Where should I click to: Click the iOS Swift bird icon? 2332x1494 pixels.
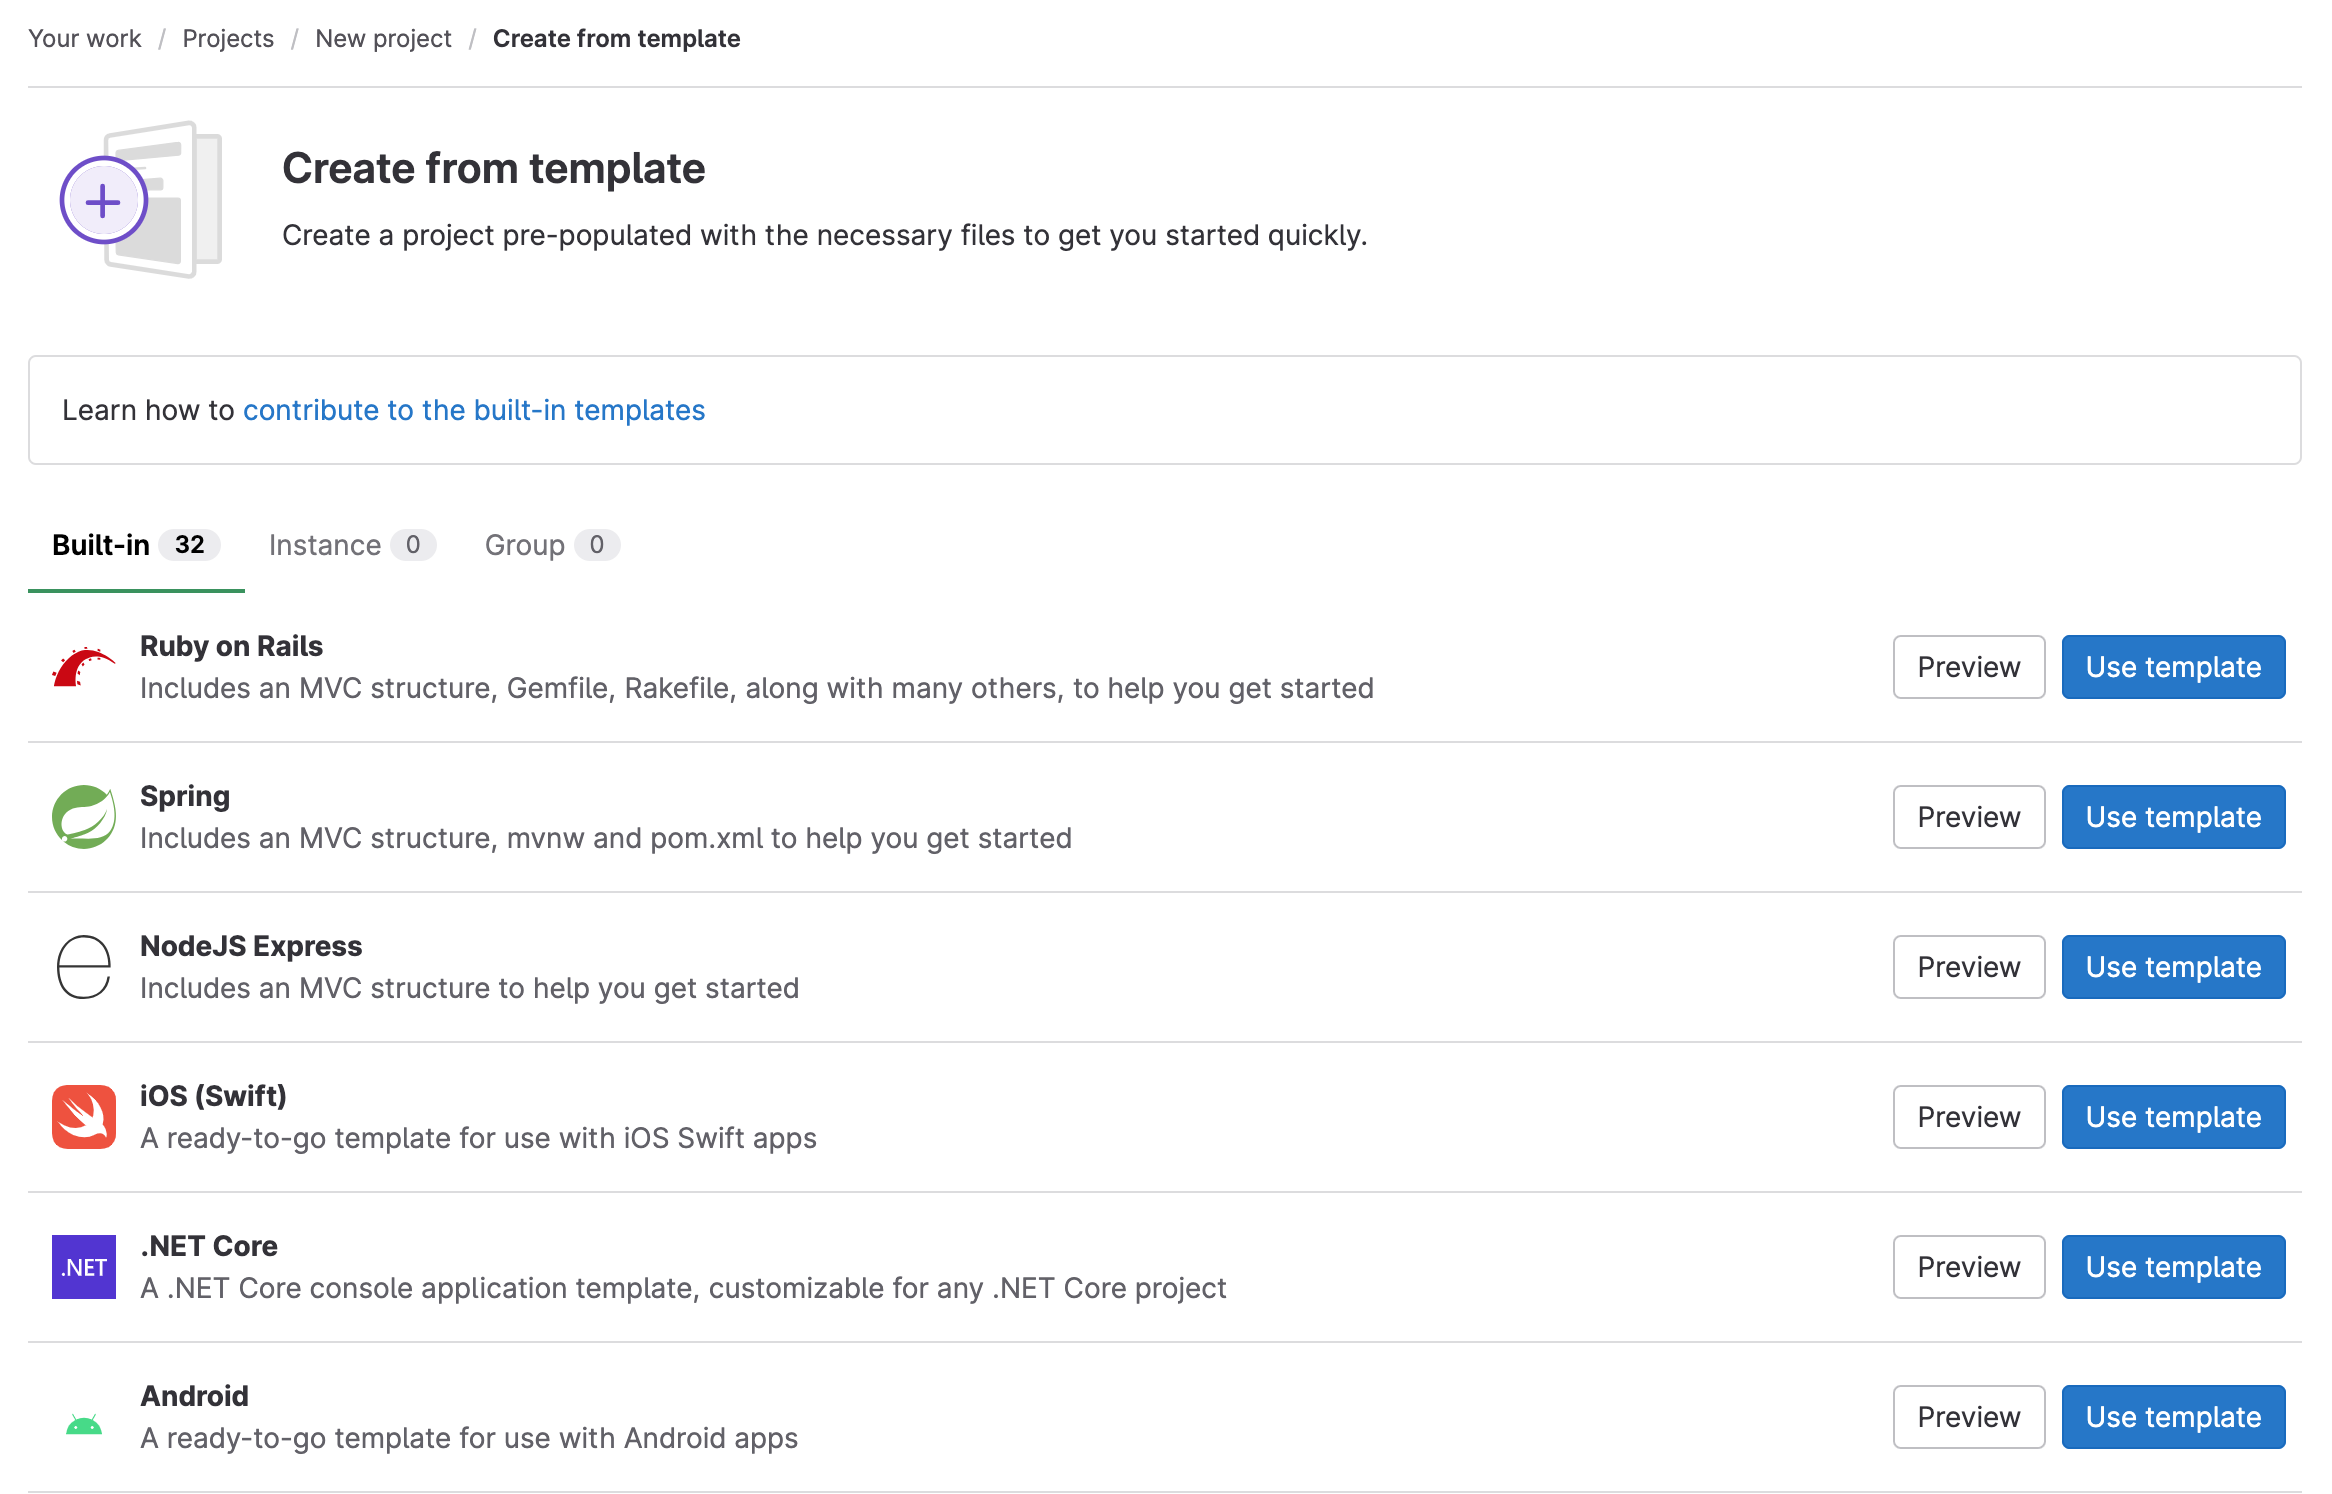[x=83, y=1117]
